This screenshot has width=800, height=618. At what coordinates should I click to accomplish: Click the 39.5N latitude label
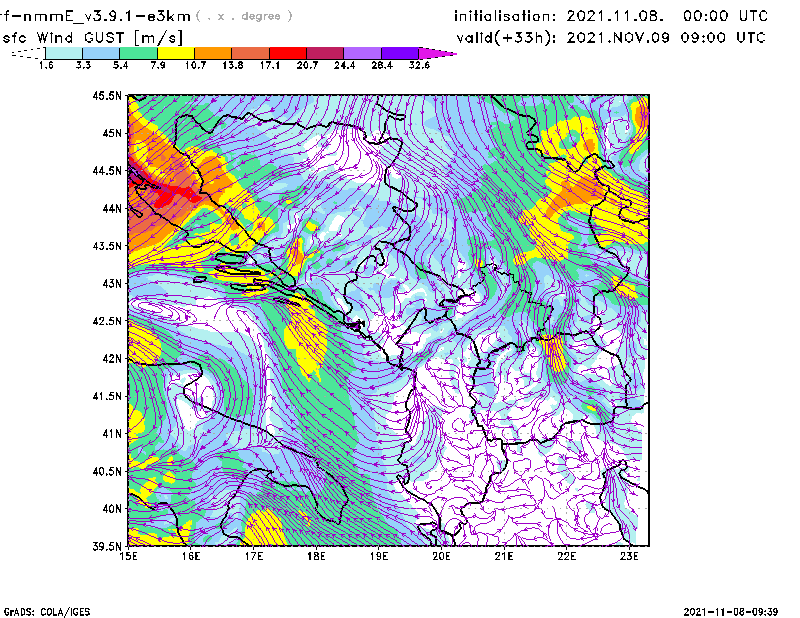point(107,546)
